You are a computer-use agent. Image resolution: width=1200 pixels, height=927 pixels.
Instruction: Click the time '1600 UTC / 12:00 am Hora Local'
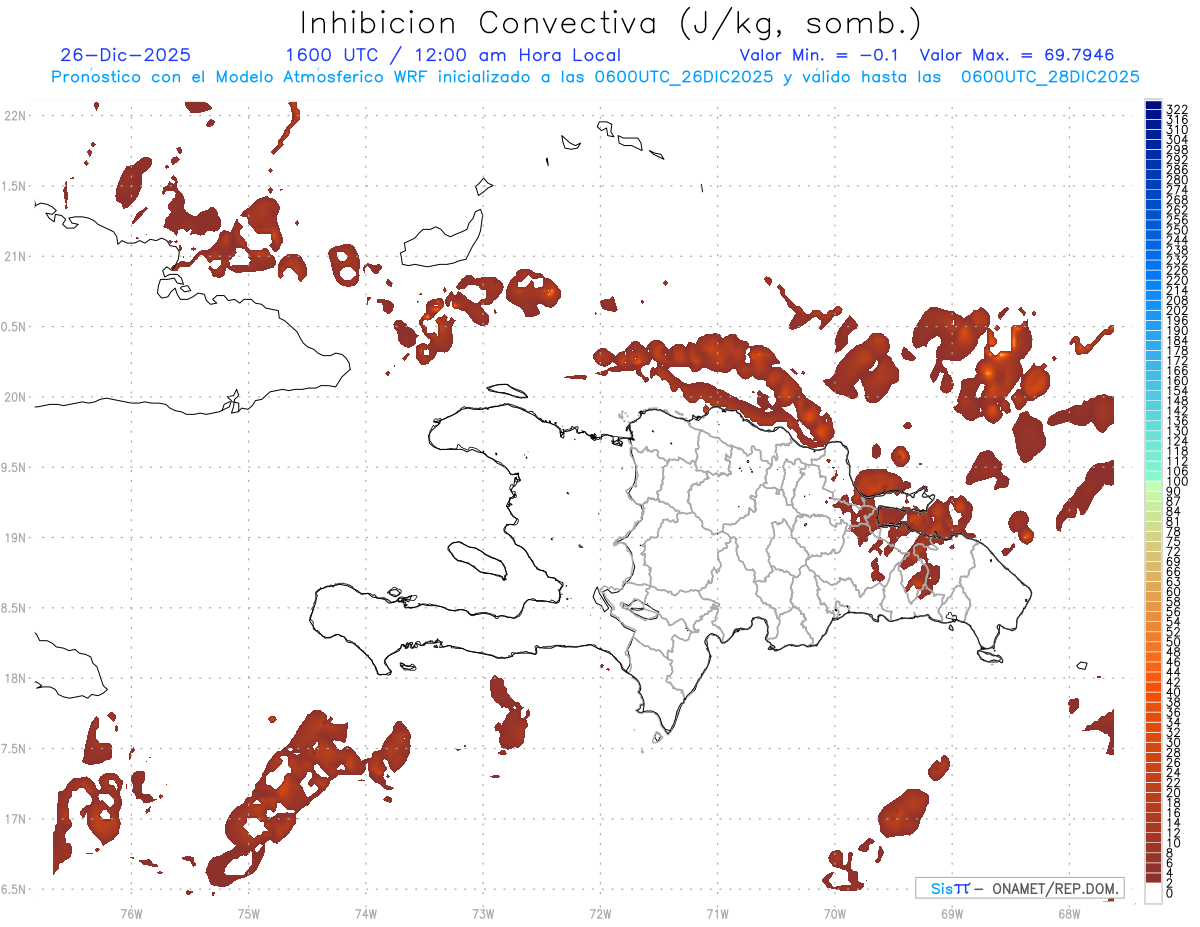coord(453,55)
